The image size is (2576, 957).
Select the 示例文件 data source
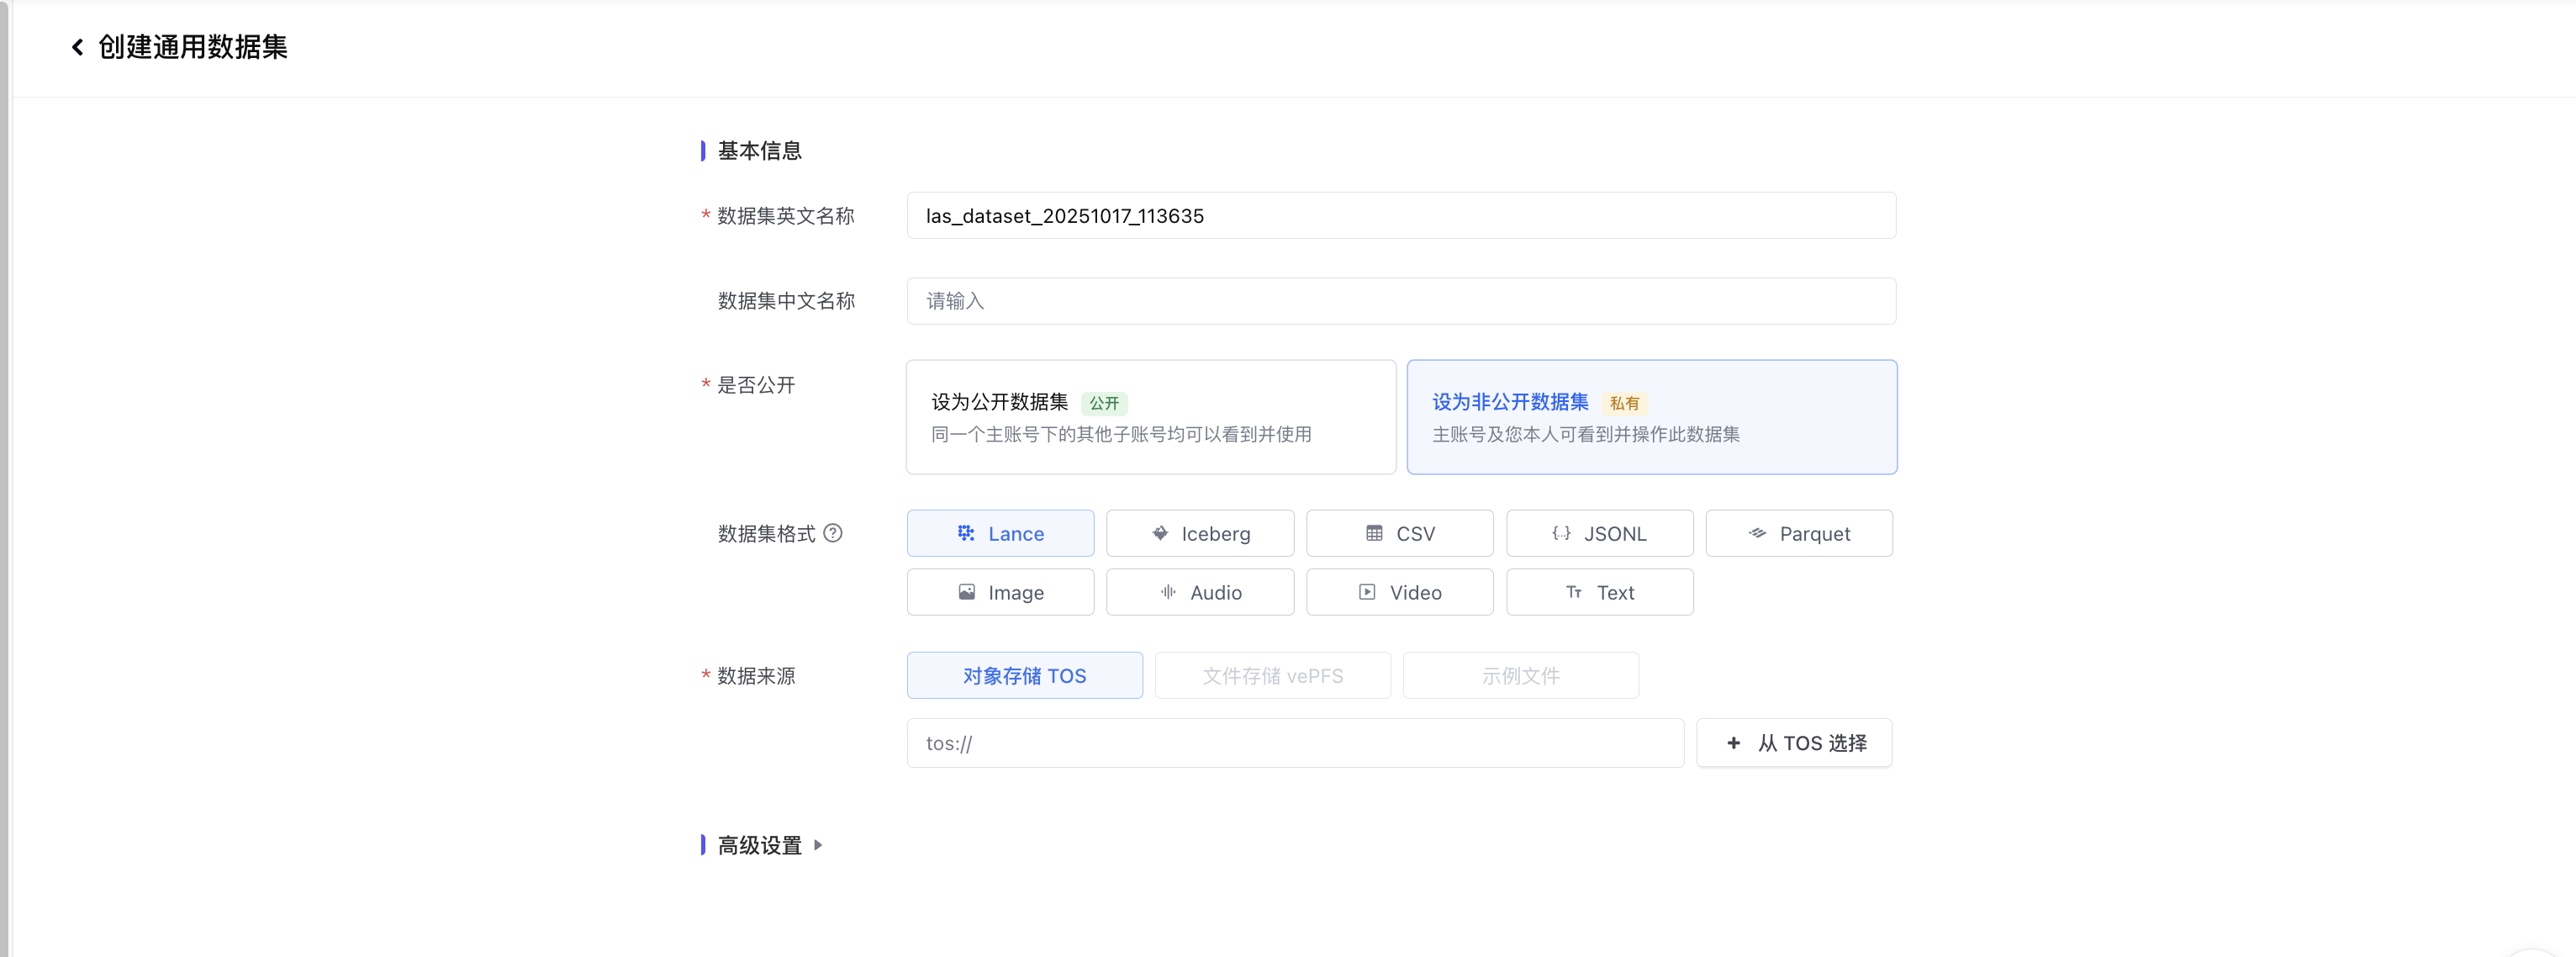(x=1520, y=675)
